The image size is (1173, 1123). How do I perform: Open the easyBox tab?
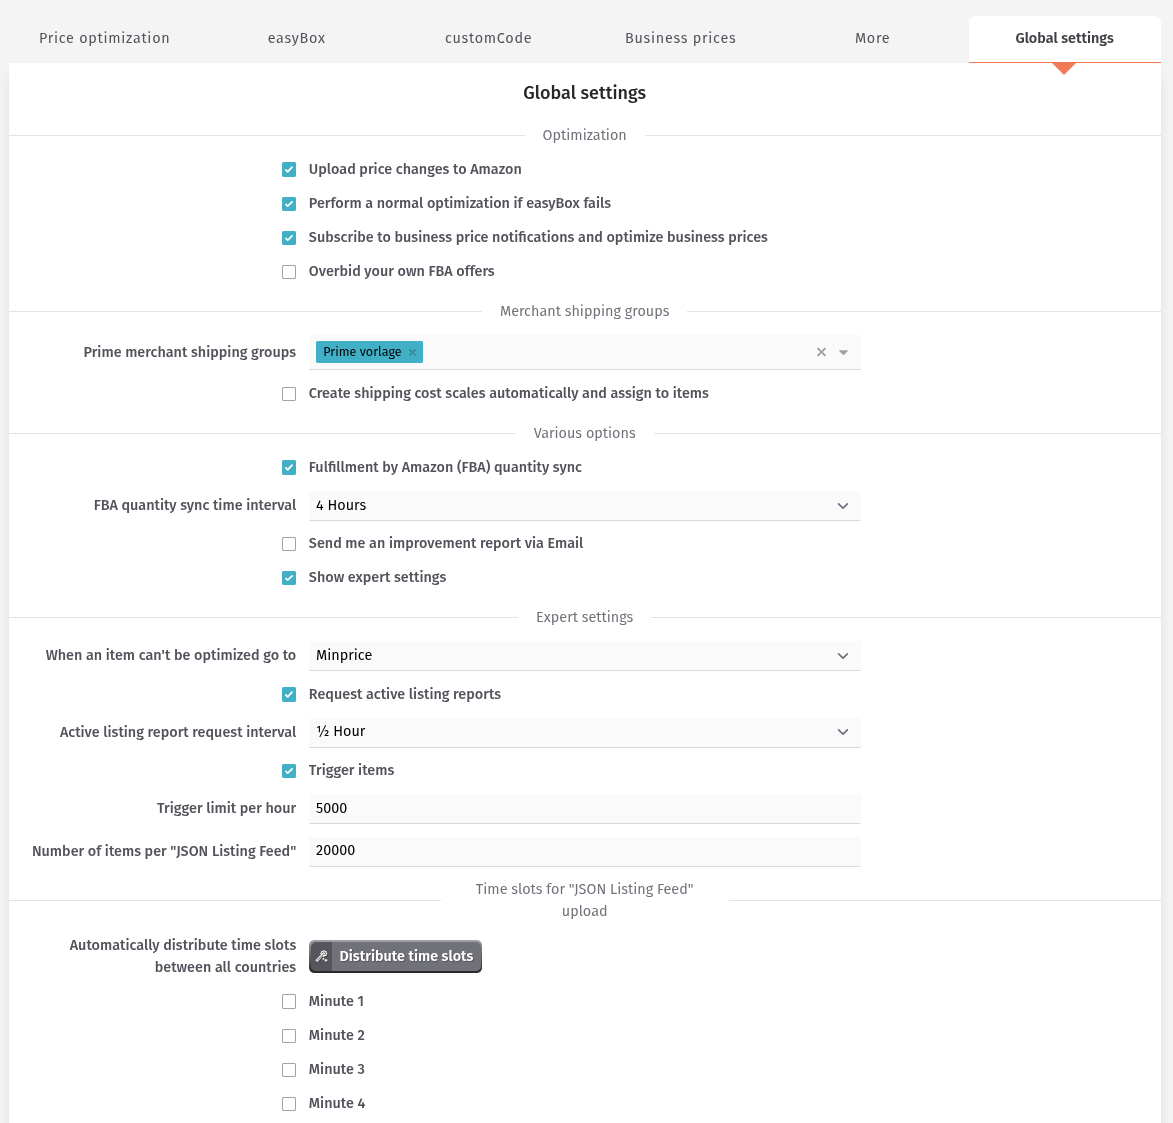pos(296,38)
